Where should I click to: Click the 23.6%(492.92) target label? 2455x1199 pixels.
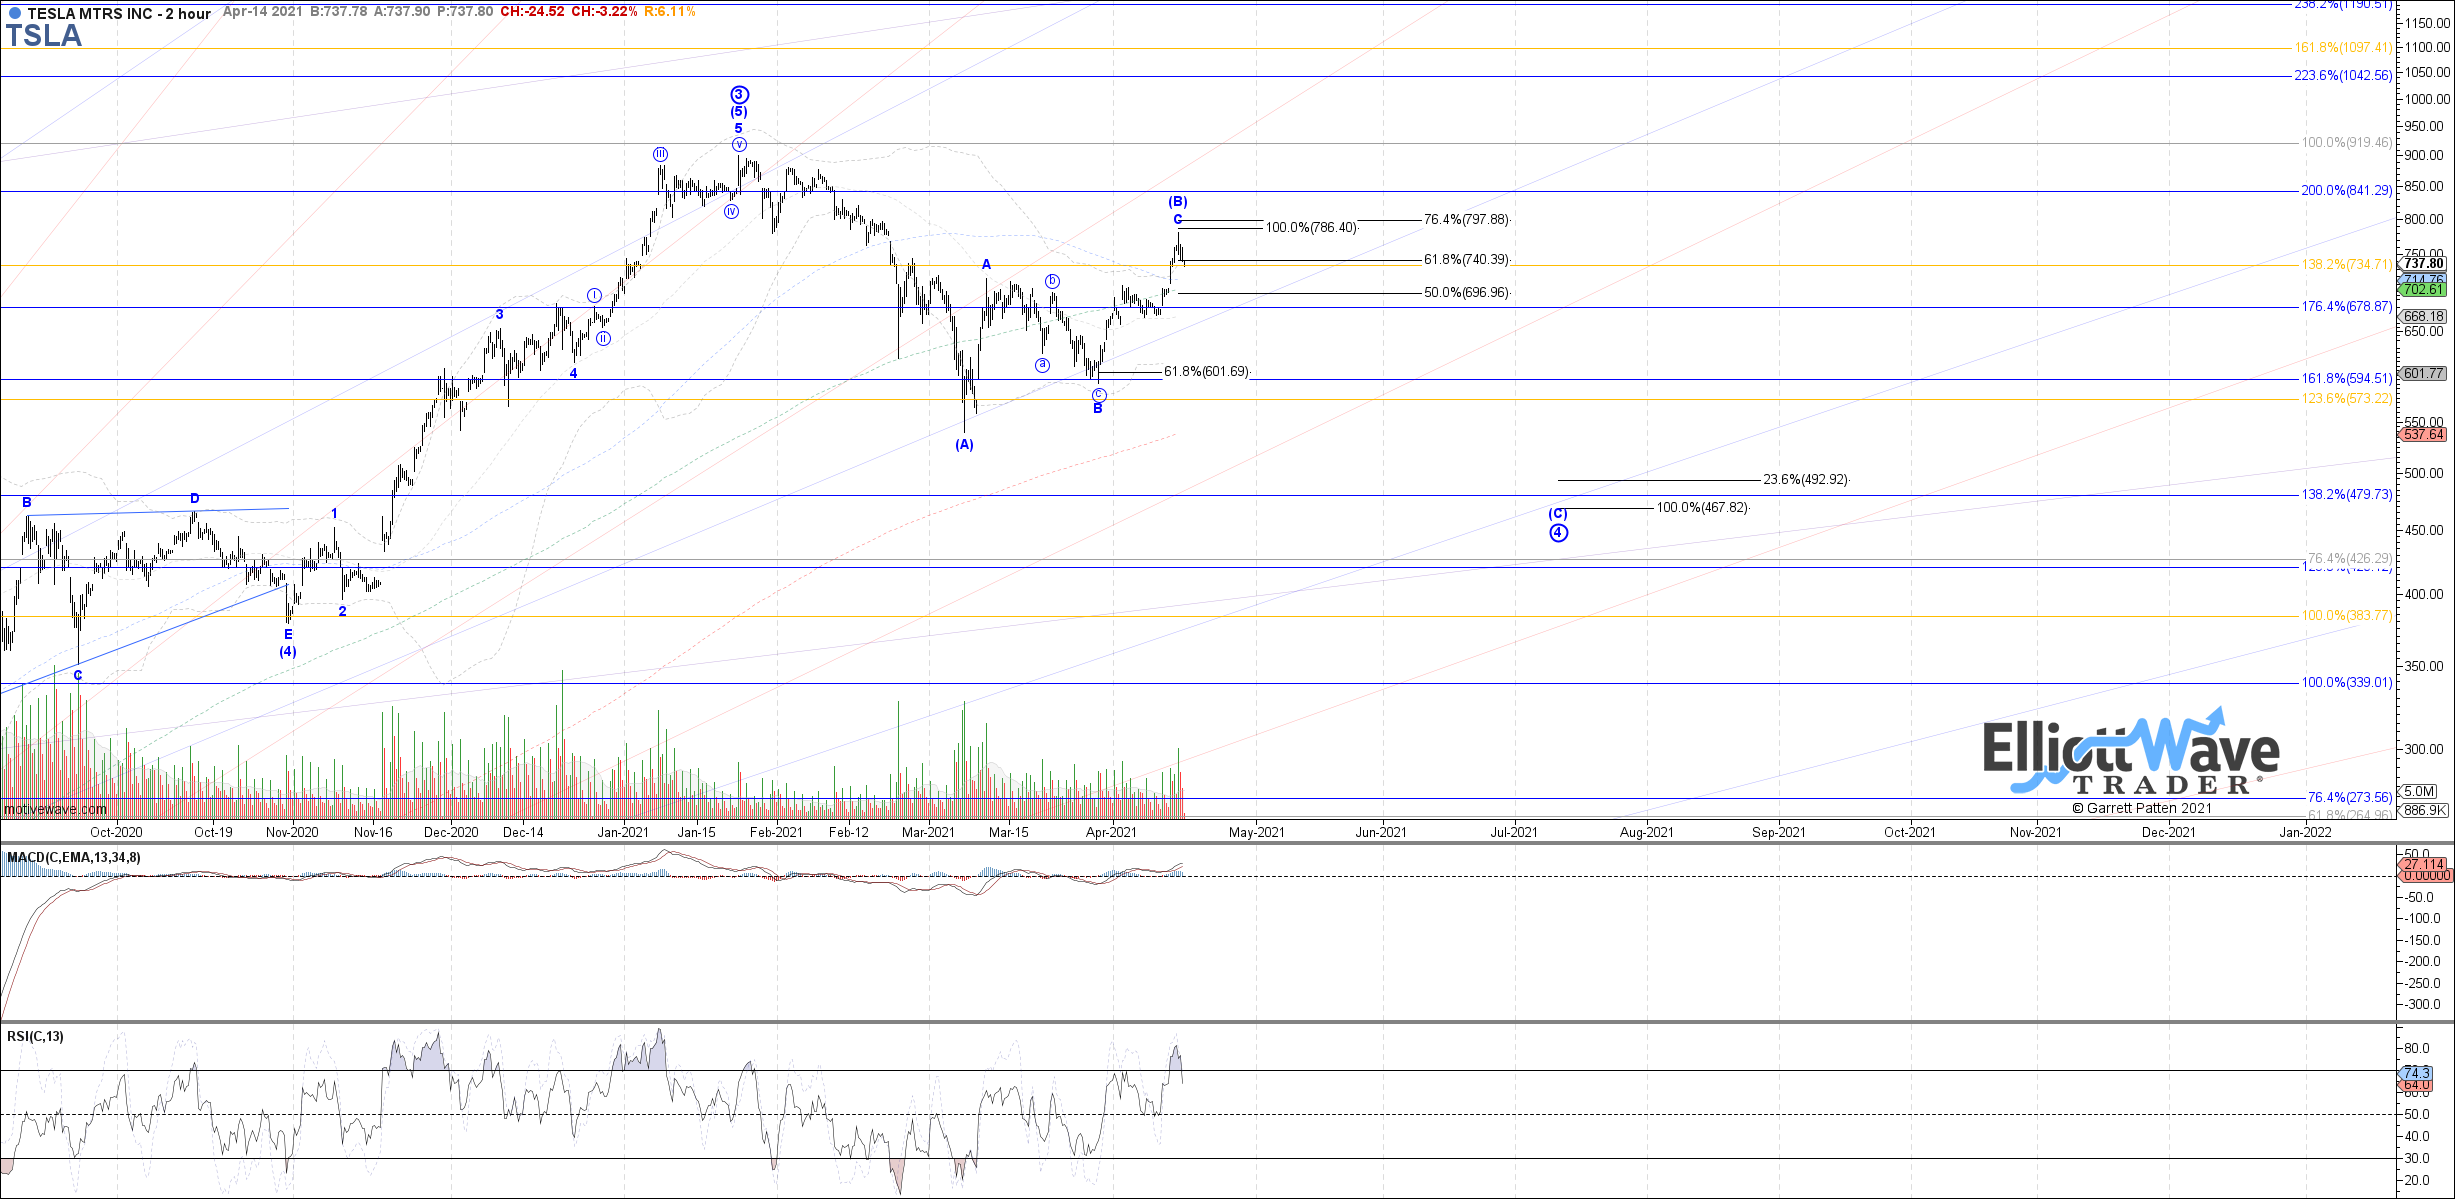tap(1806, 479)
